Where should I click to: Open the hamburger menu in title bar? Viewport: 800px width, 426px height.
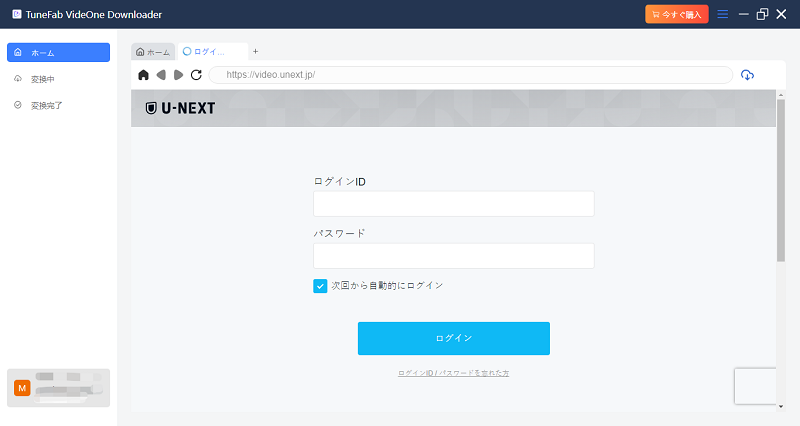[x=722, y=14]
